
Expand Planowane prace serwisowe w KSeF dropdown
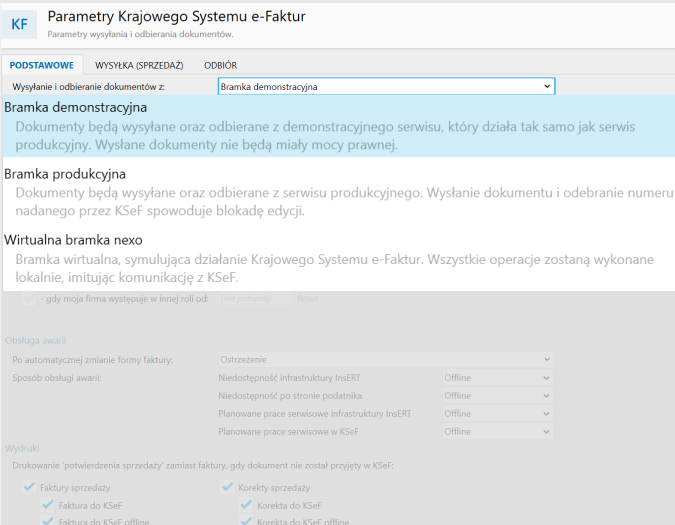pos(497,432)
